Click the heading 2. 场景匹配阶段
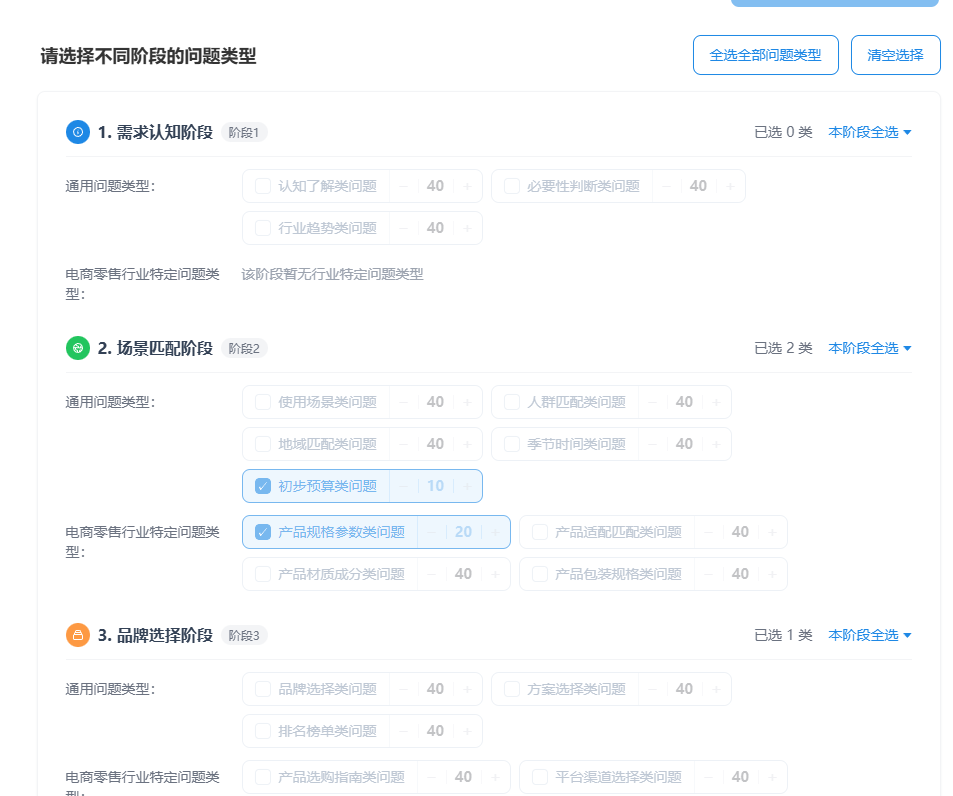Screen dimensions: 953x796 (156, 348)
